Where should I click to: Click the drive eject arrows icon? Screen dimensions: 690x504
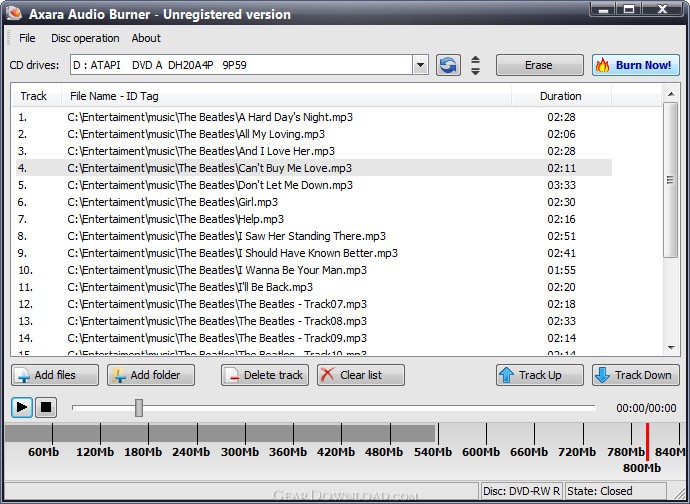pos(475,65)
